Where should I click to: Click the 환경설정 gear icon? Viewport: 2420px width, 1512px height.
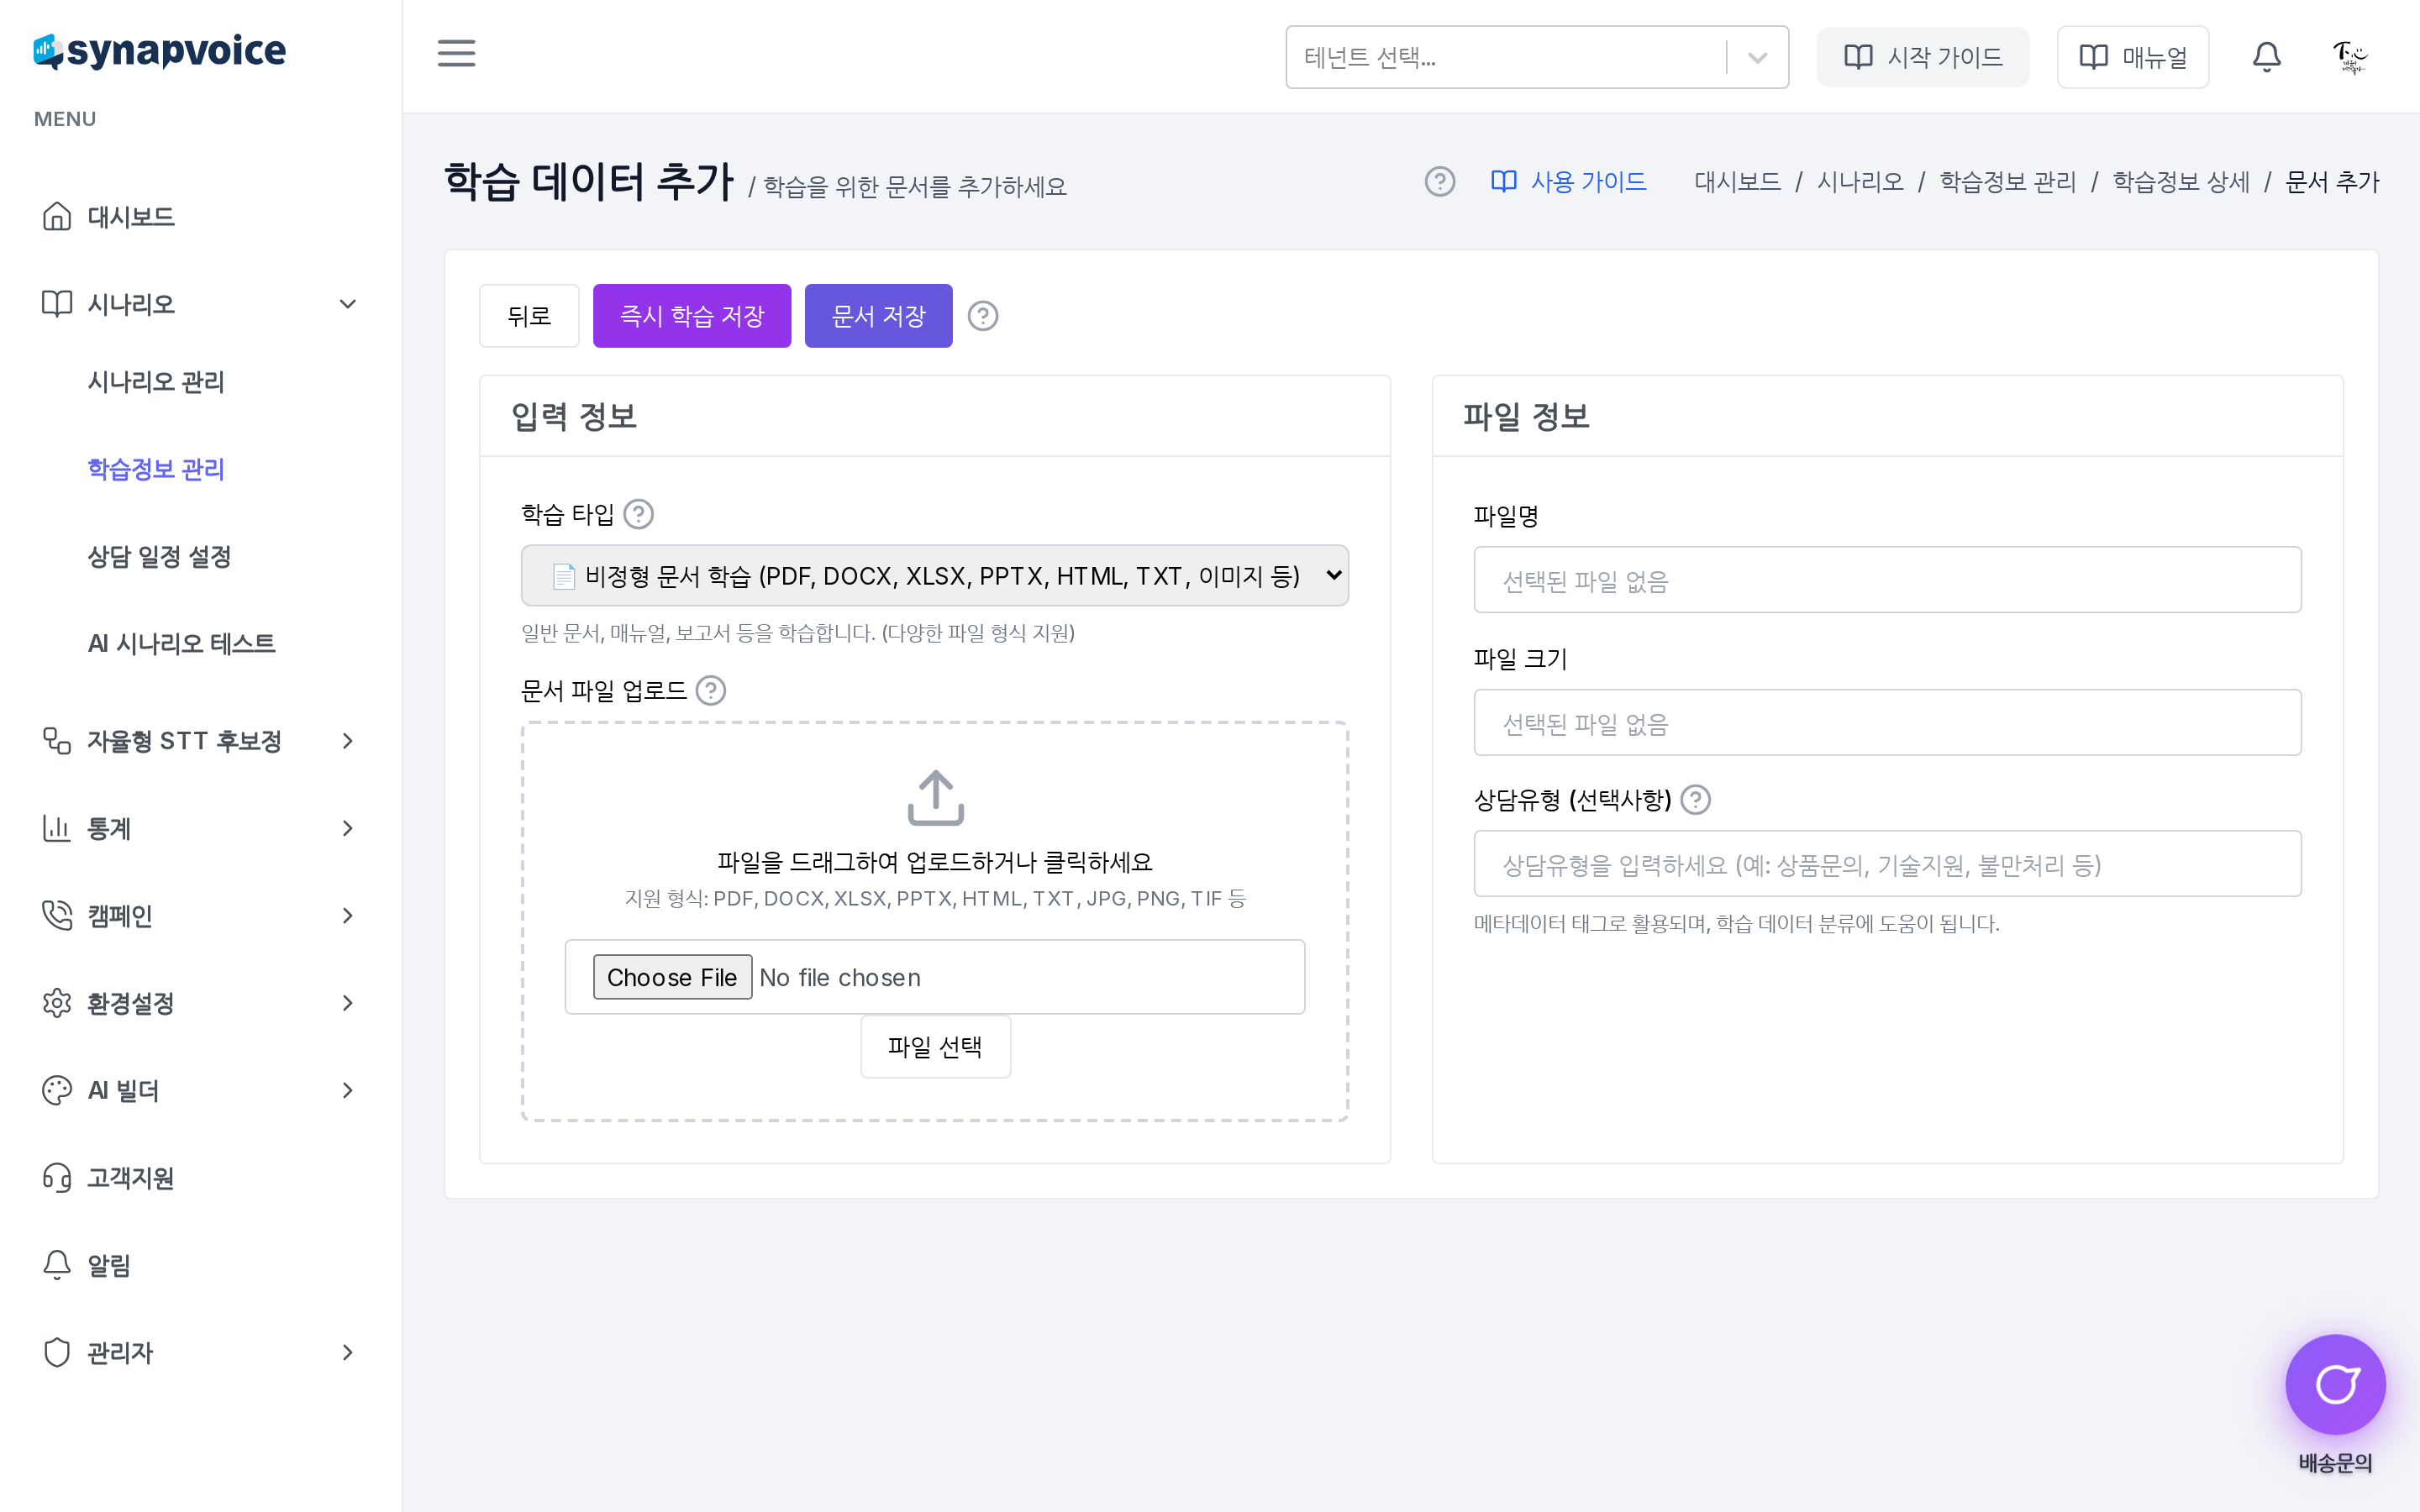(x=57, y=1003)
